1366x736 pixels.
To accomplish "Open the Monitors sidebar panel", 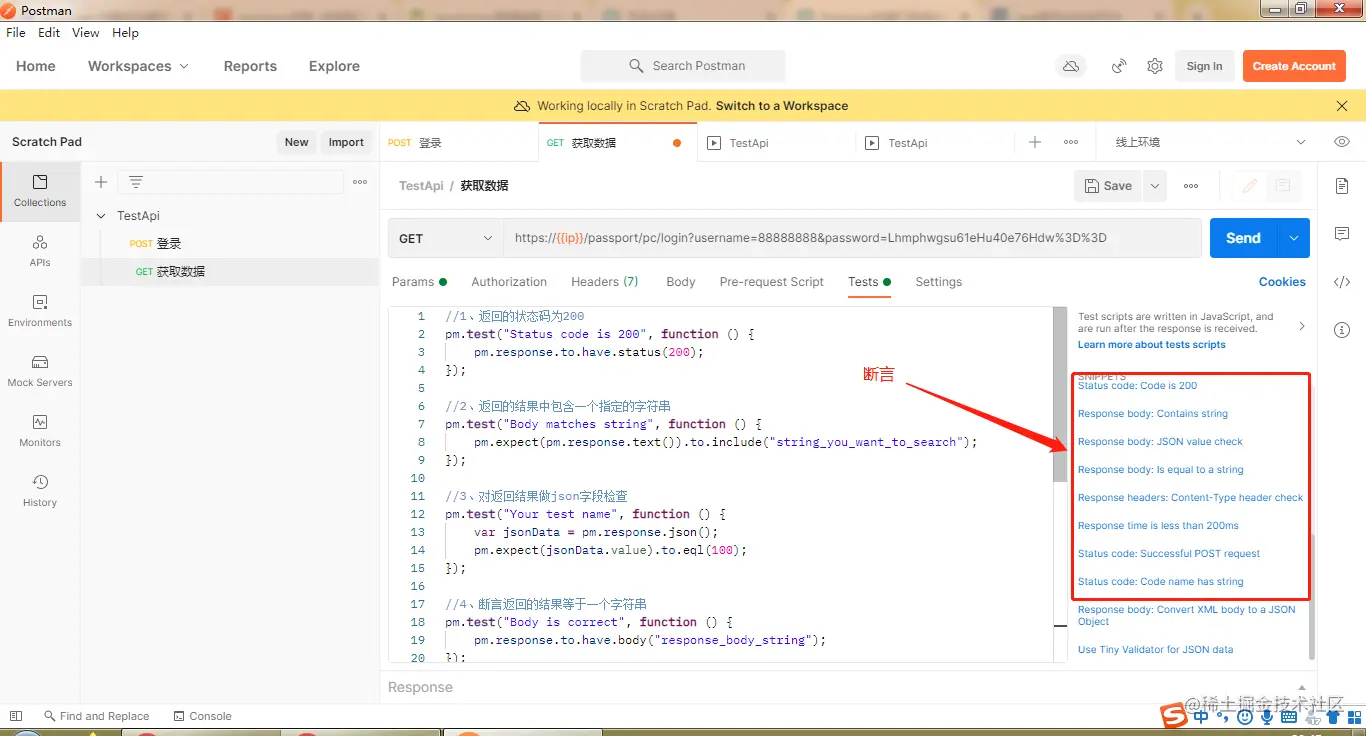I will coord(40,431).
